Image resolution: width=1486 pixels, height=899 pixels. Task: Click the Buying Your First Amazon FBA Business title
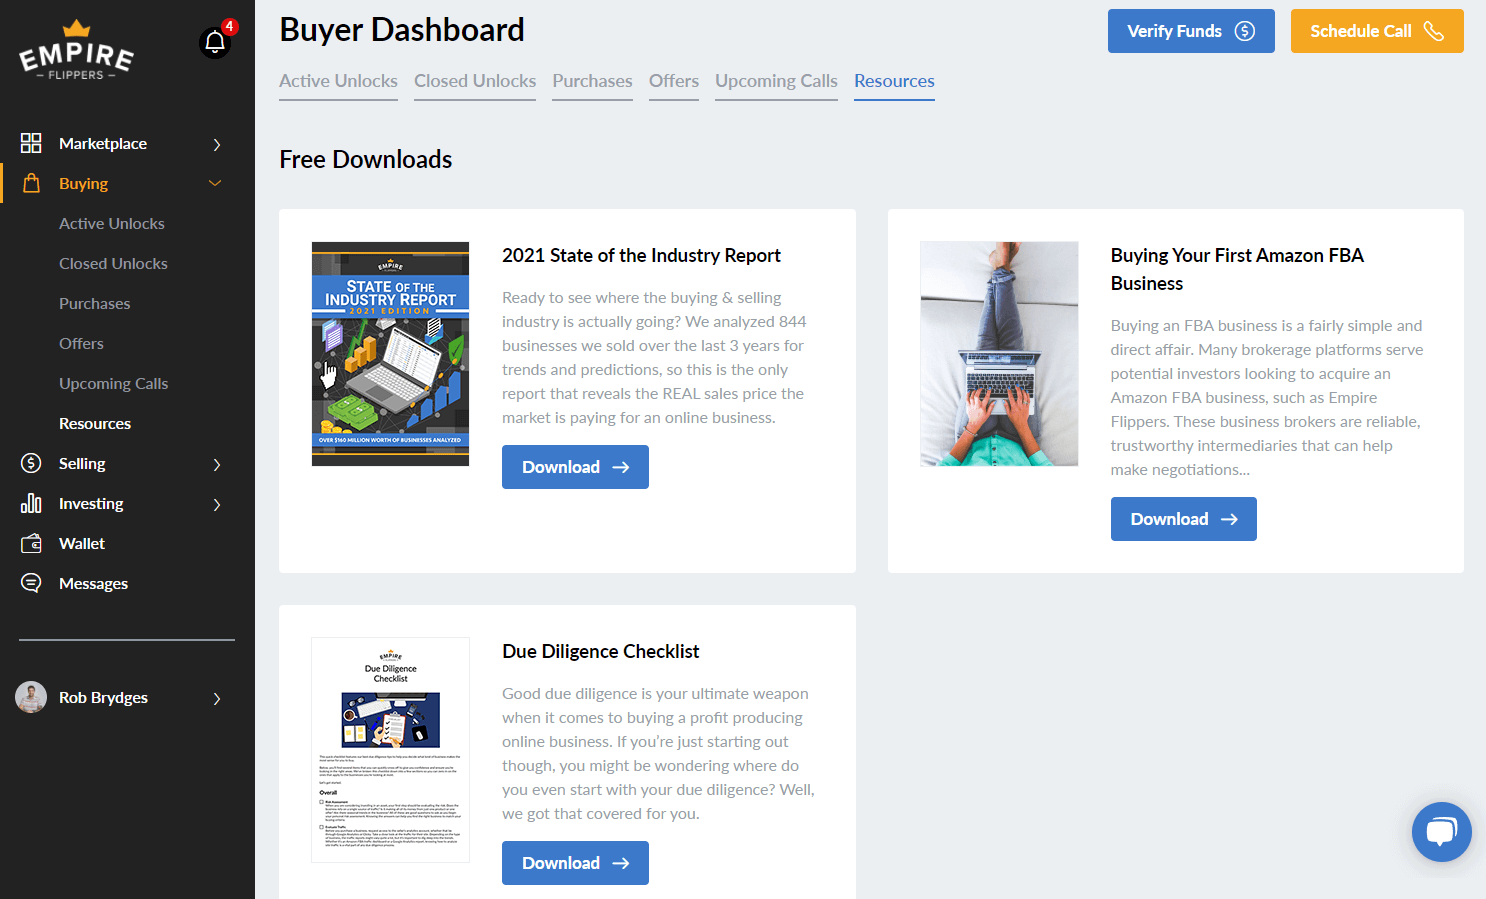tap(1237, 269)
